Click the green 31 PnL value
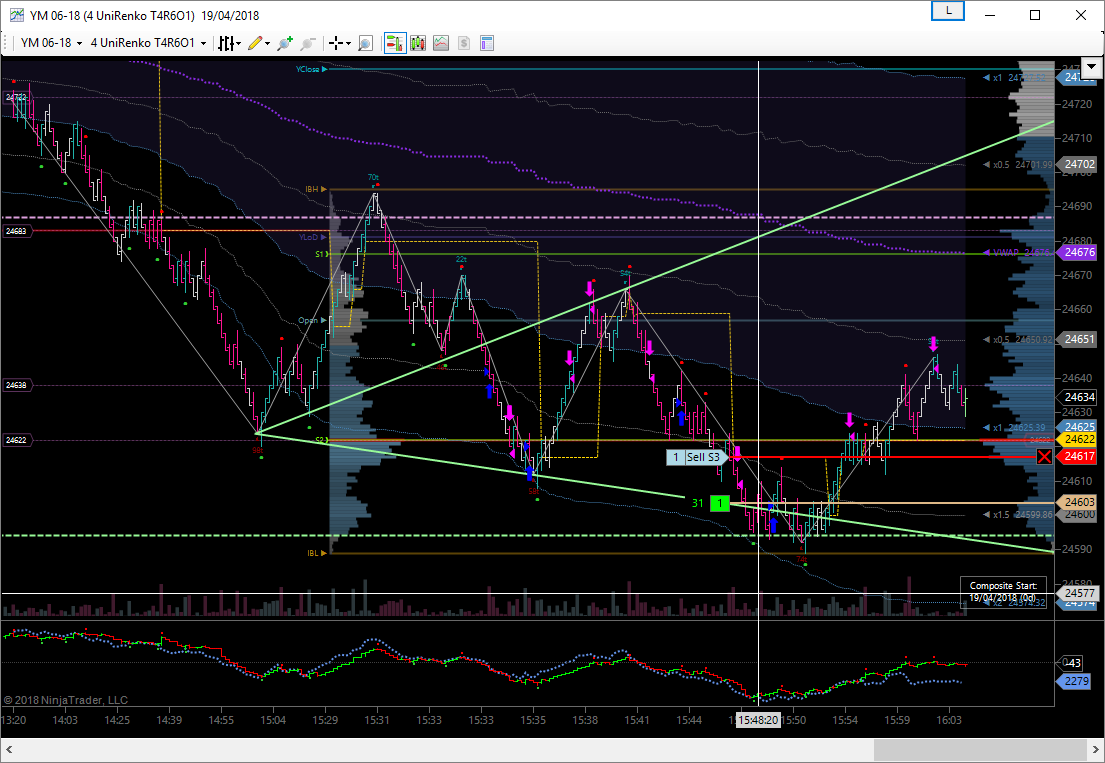This screenshot has height=763, width=1105. [x=698, y=503]
